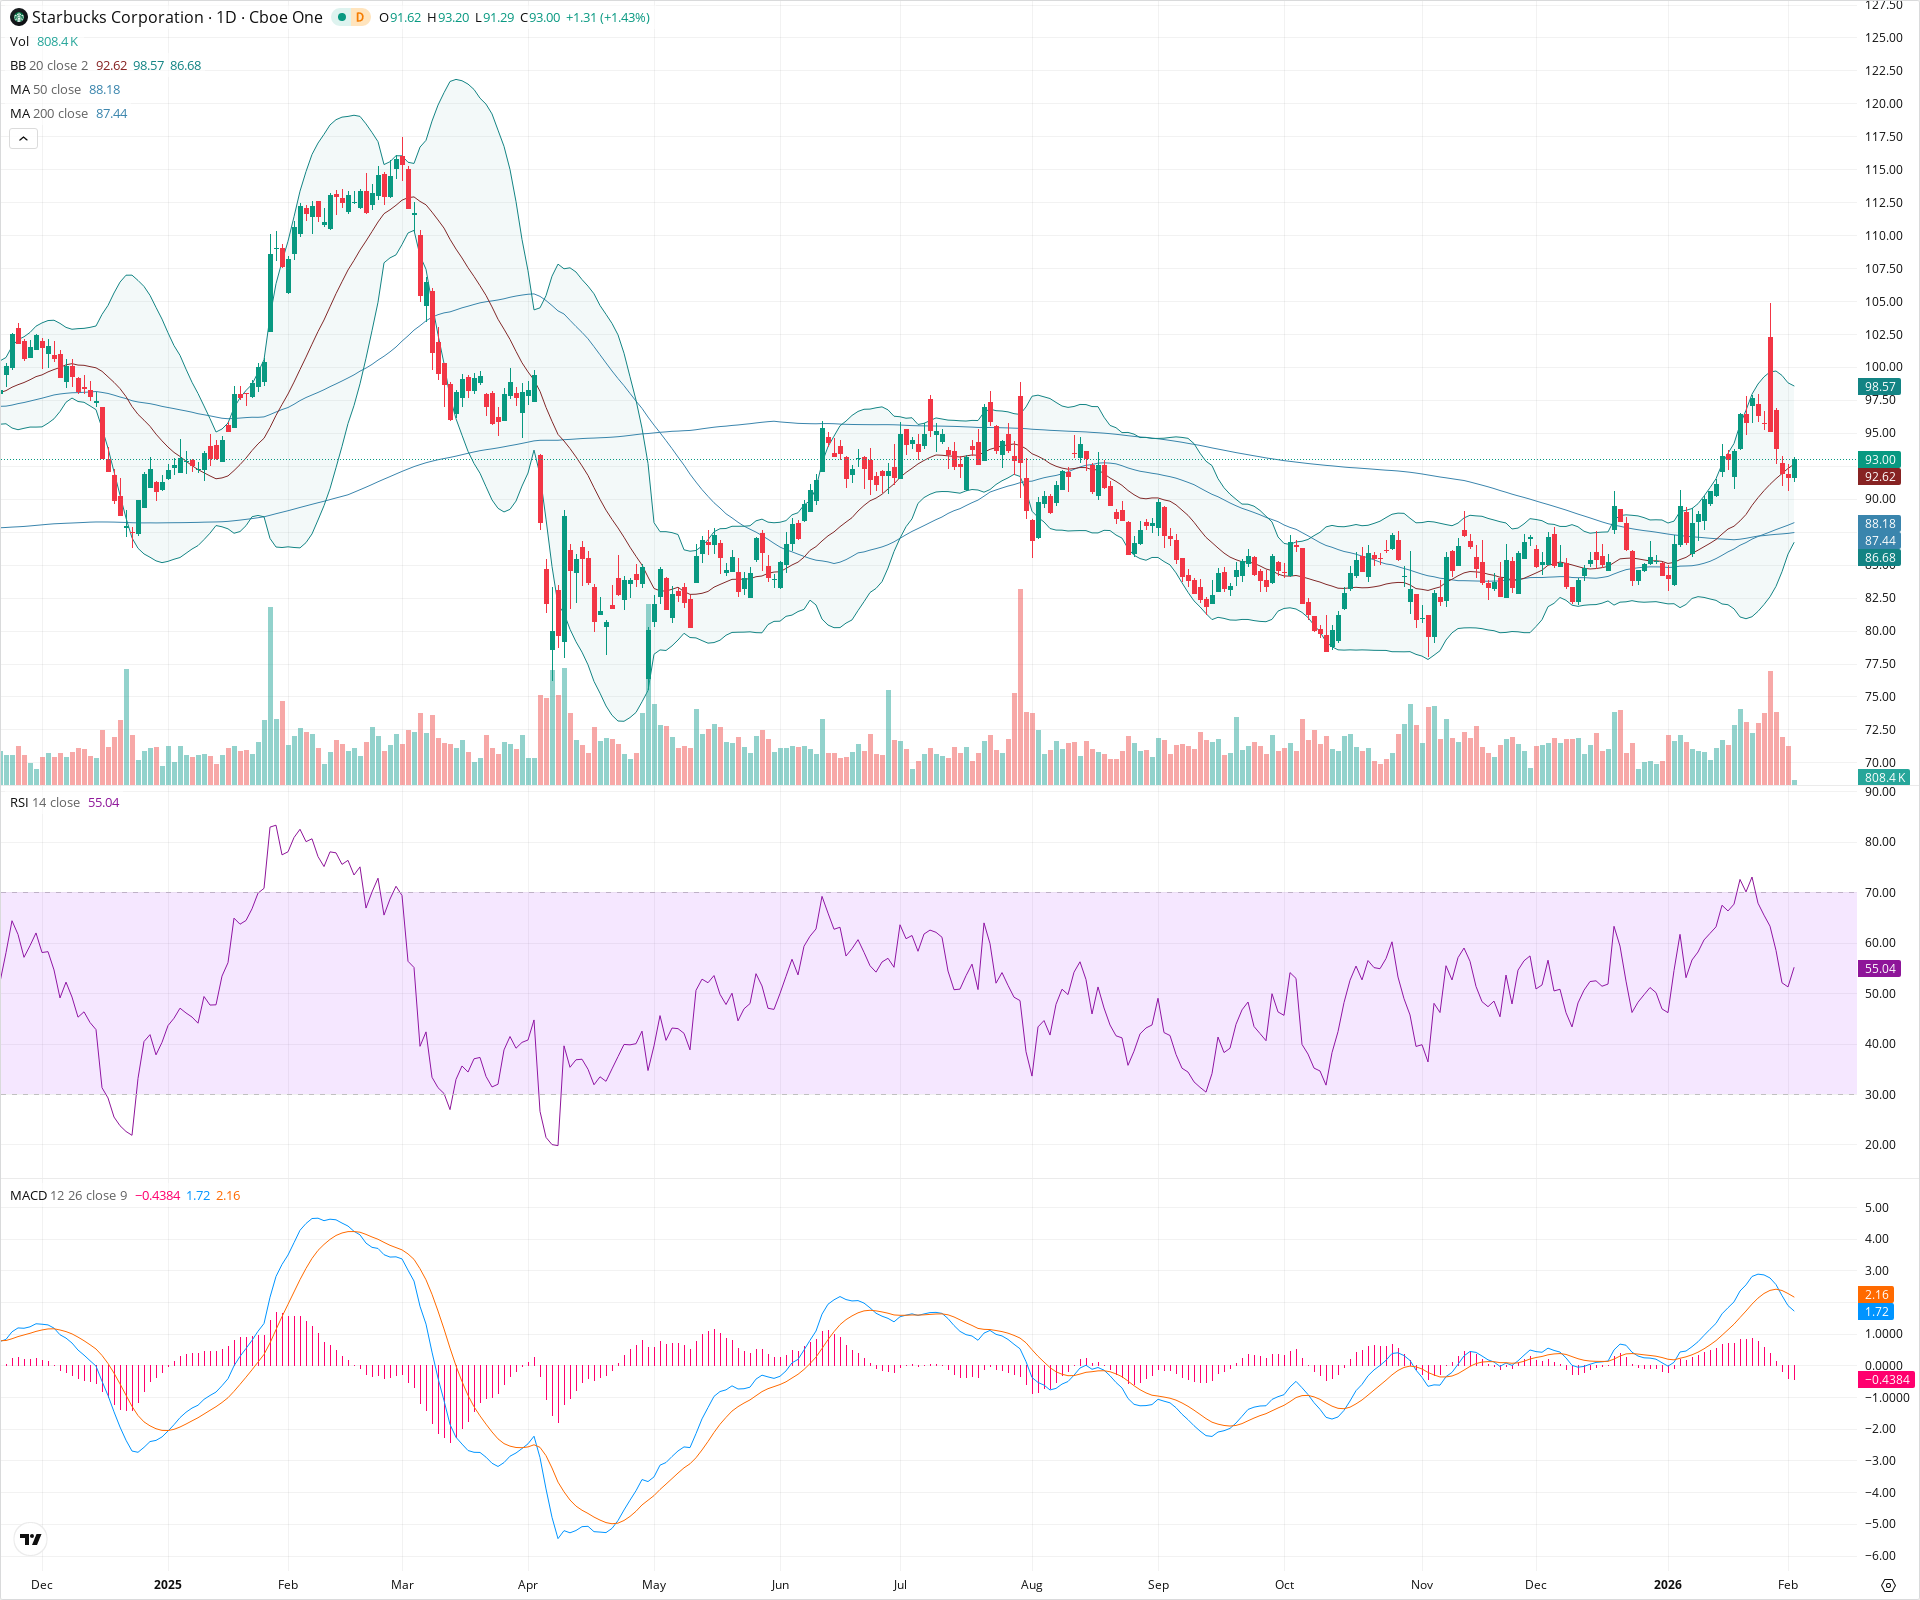Select the 'MACD 12 26 close 9' label

68,1194
